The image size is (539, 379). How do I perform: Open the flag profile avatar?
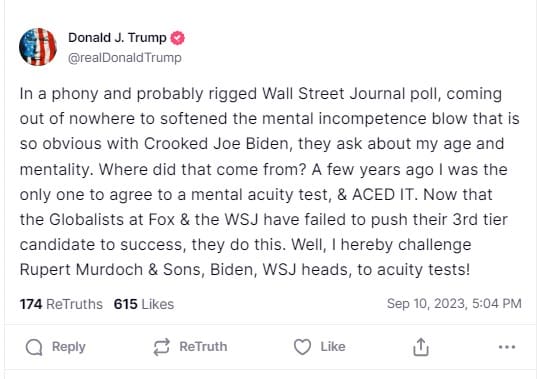(x=38, y=47)
